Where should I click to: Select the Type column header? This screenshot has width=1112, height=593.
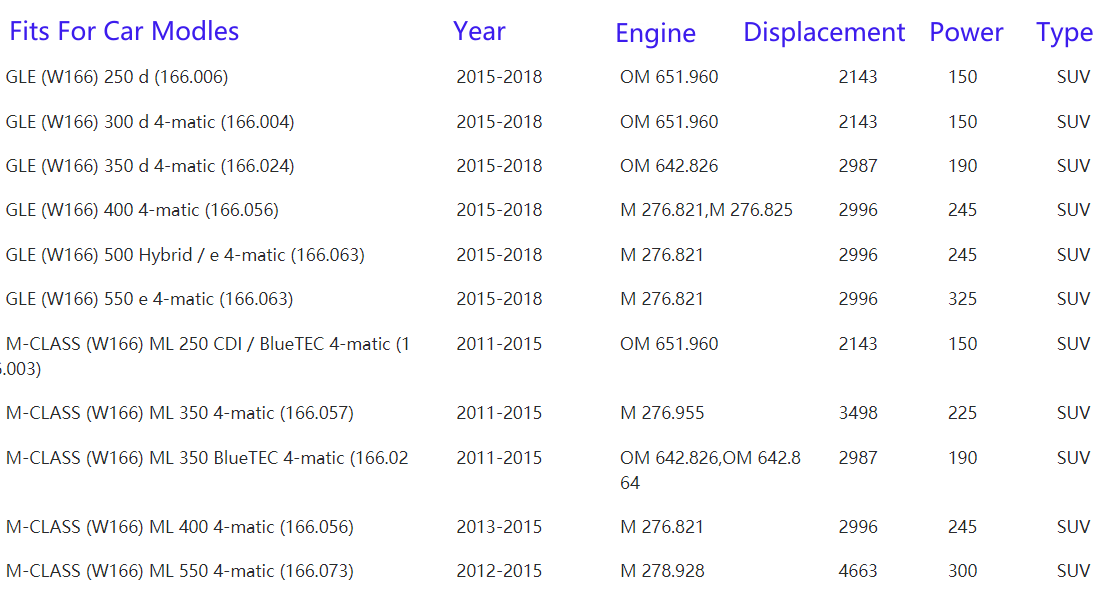1064,33
